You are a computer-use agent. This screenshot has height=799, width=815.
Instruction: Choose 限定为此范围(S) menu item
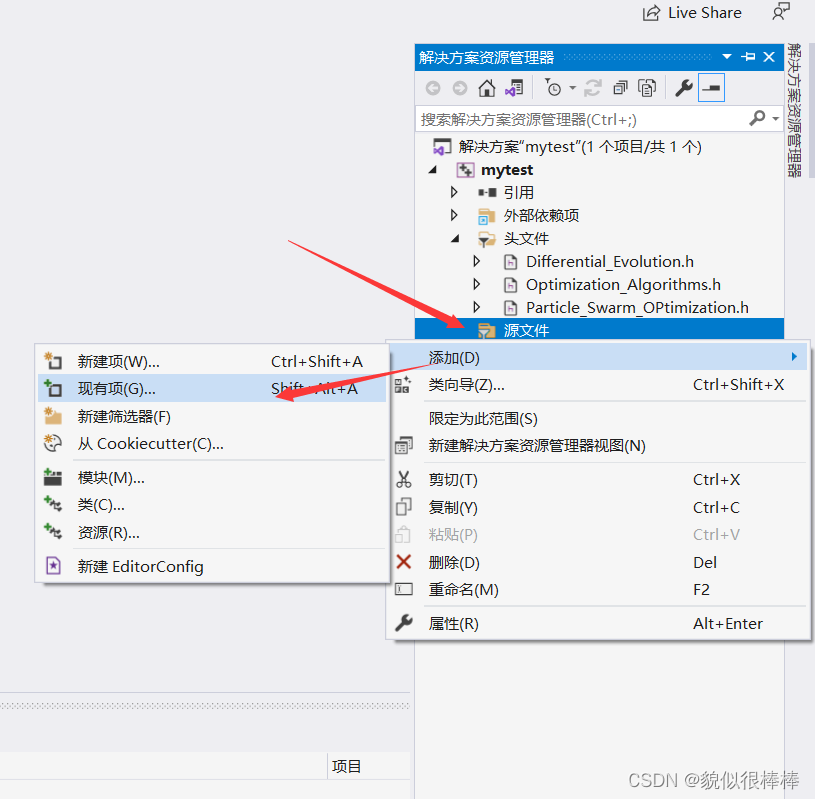598,418
